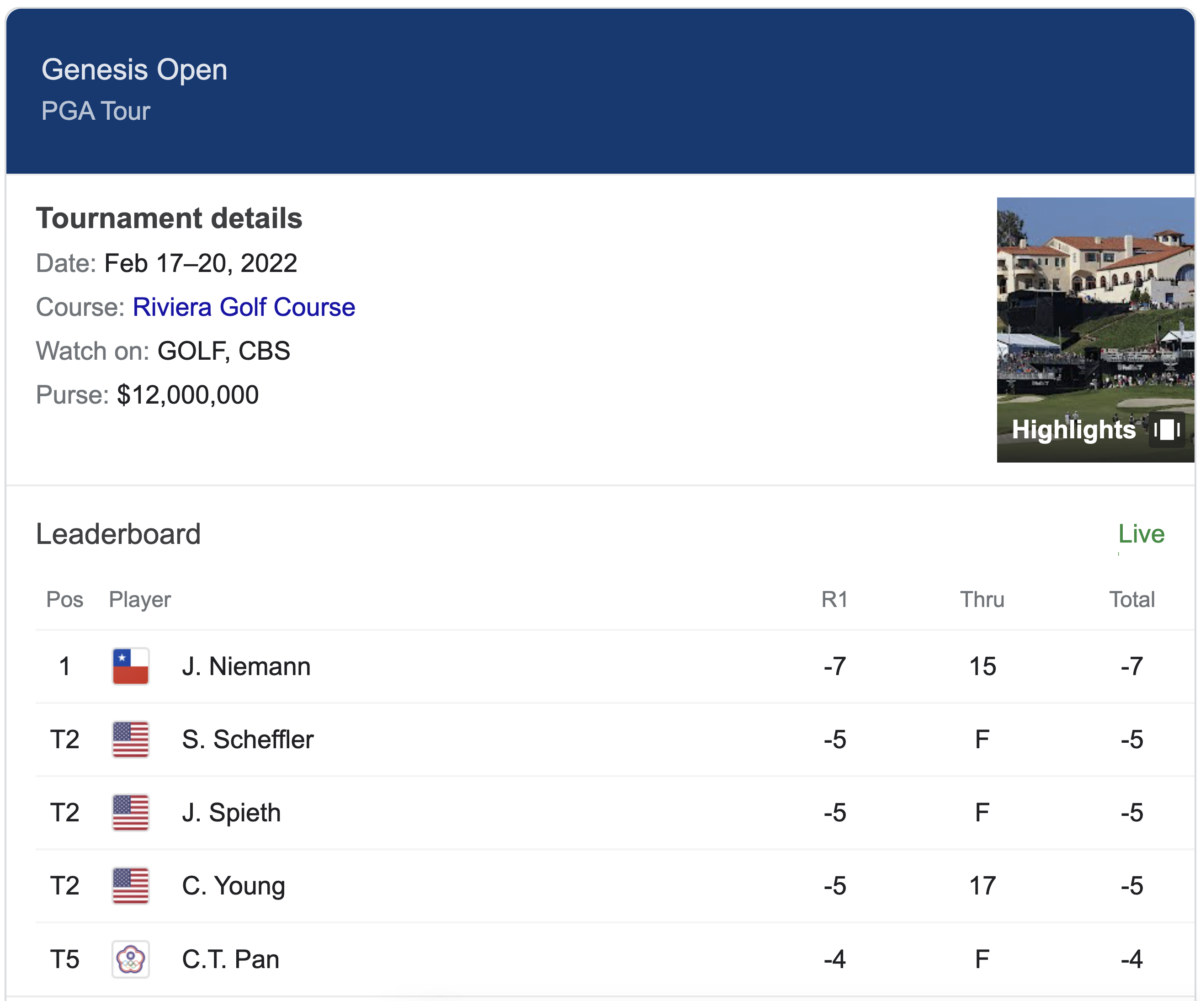This screenshot has height=1001, width=1200.
Task: Open the Riviera Golf Course link
Action: click(244, 307)
